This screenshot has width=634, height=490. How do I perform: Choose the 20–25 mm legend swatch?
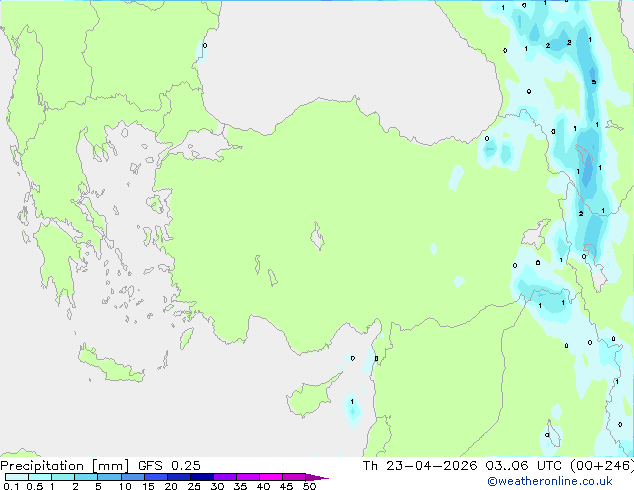(178, 477)
